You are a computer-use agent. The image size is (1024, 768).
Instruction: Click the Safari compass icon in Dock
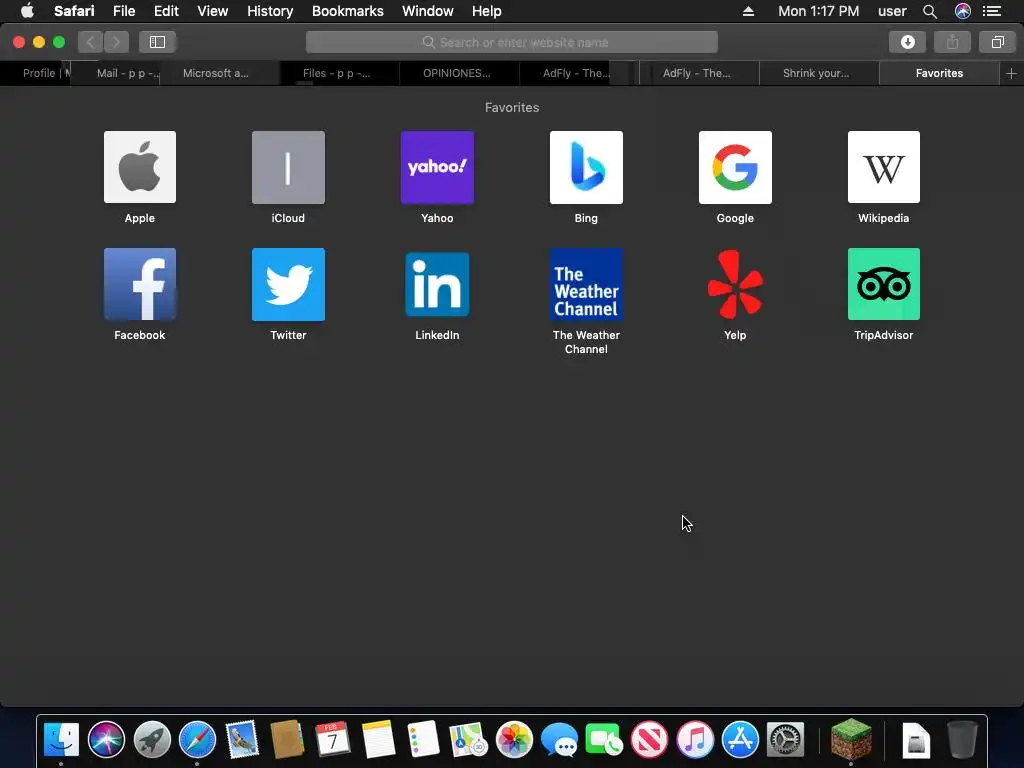pyautogui.click(x=197, y=739)
